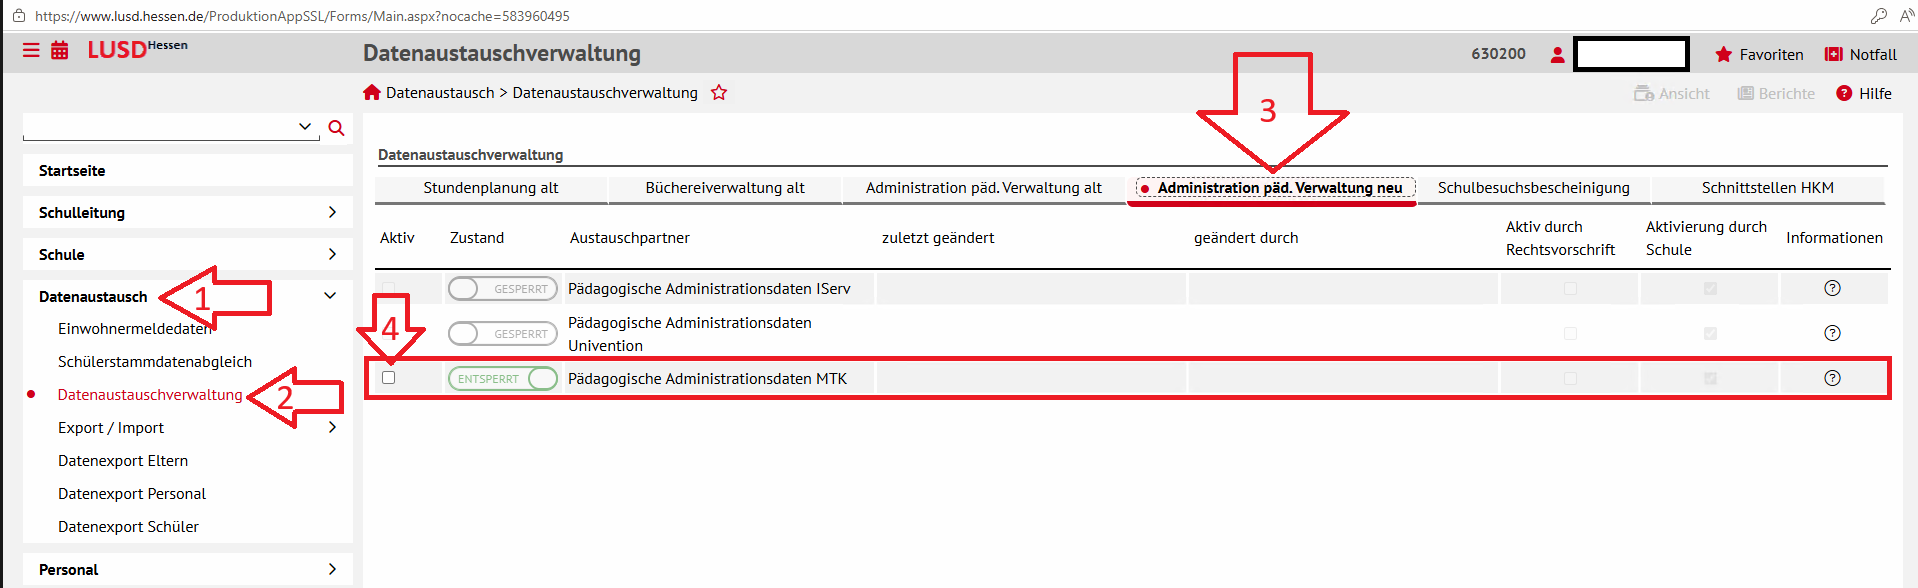
Task: Open the Hilfe help icon
Action: (x=1844, y=93)
